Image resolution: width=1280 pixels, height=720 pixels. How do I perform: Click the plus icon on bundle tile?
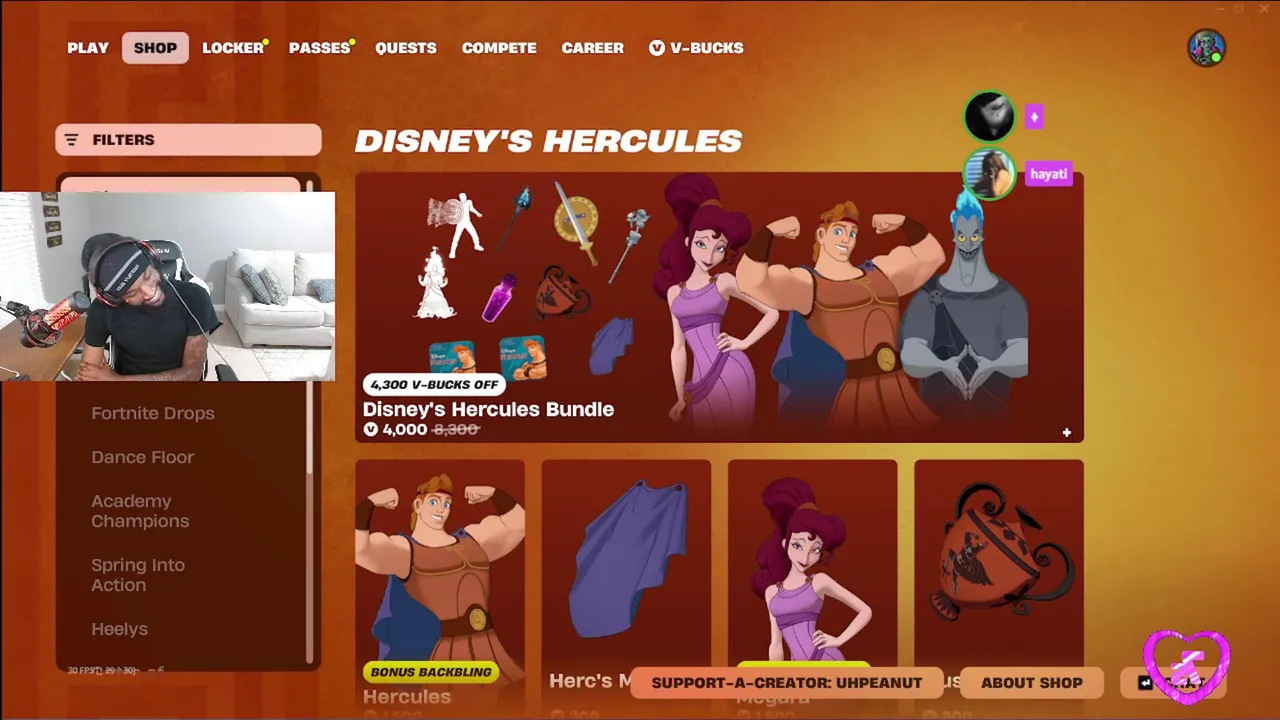1066,433
